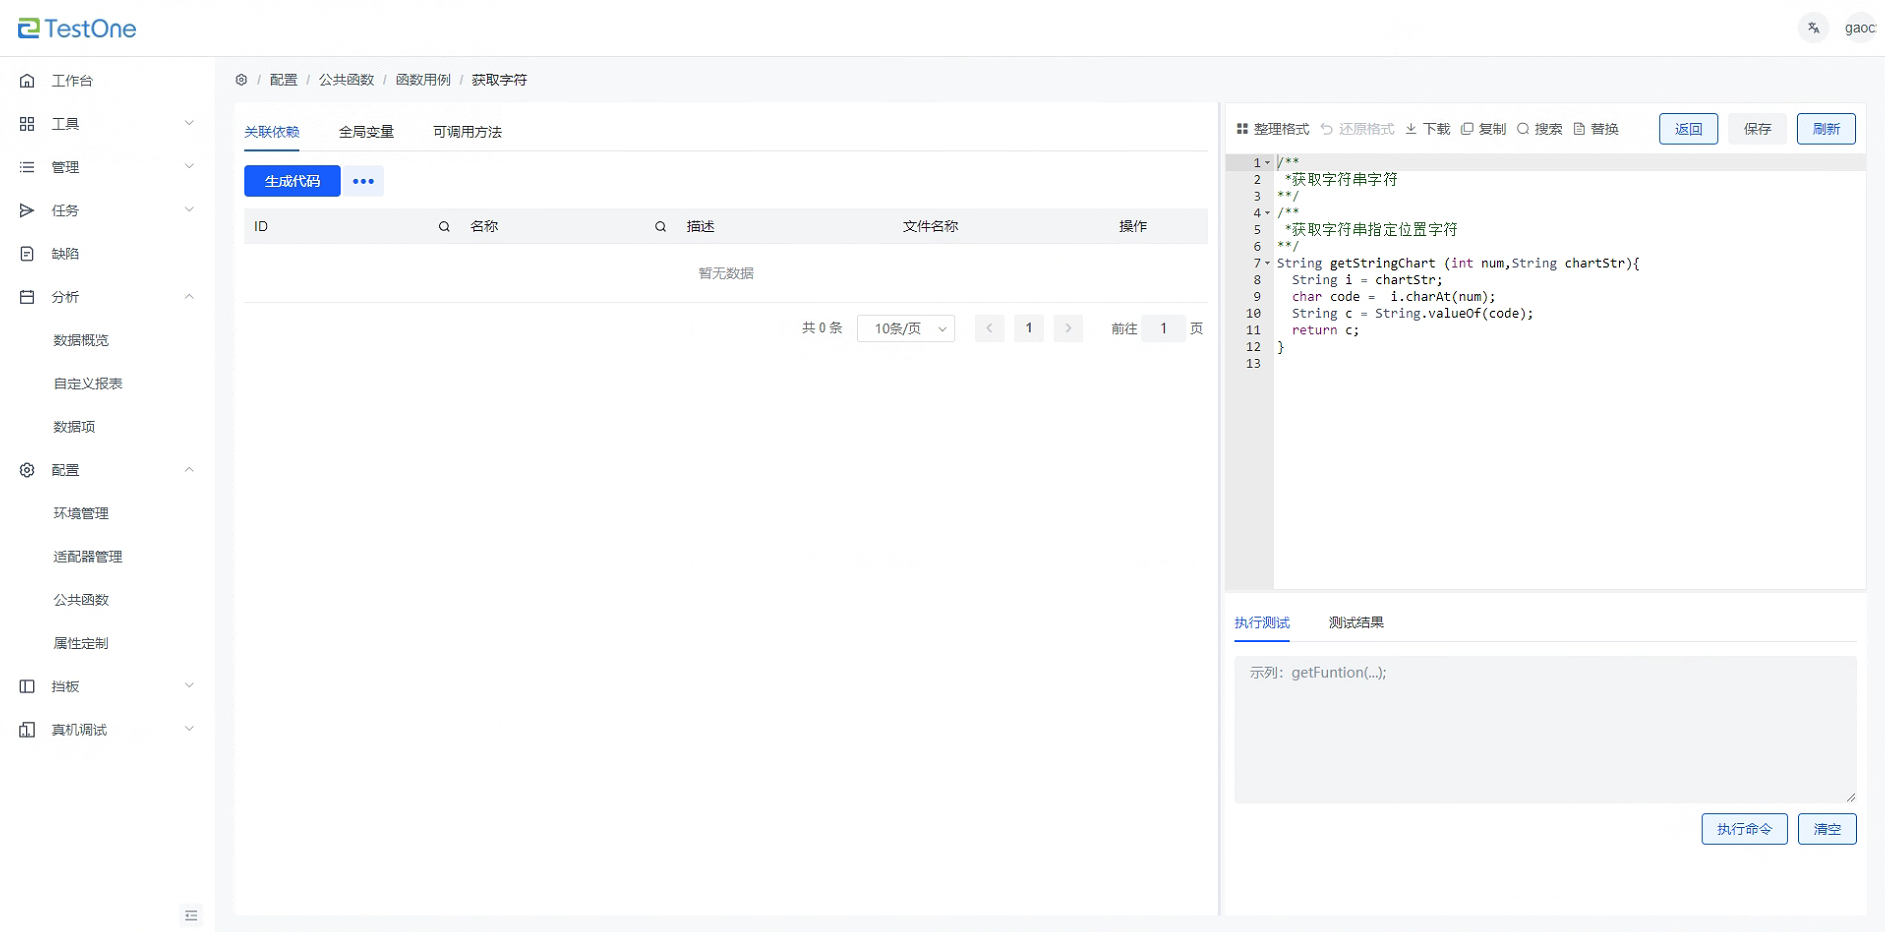Open 环境管理 menu item

click(x=81, y=513)
